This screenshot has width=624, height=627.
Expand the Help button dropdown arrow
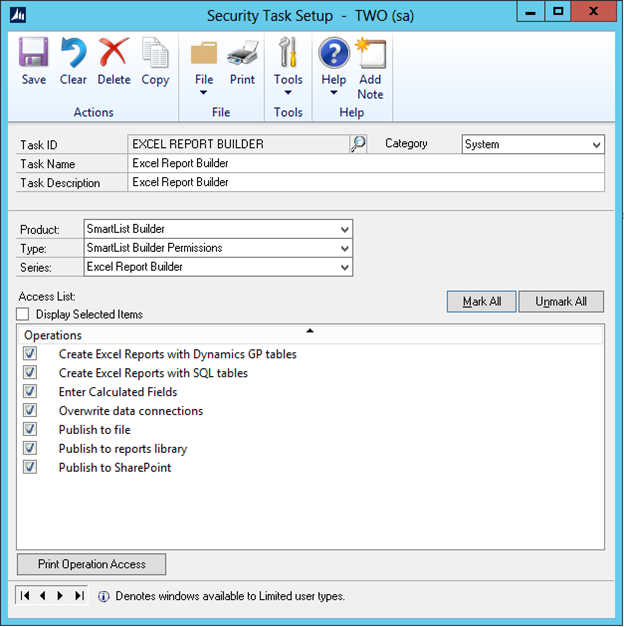click(x=334, y=92)
